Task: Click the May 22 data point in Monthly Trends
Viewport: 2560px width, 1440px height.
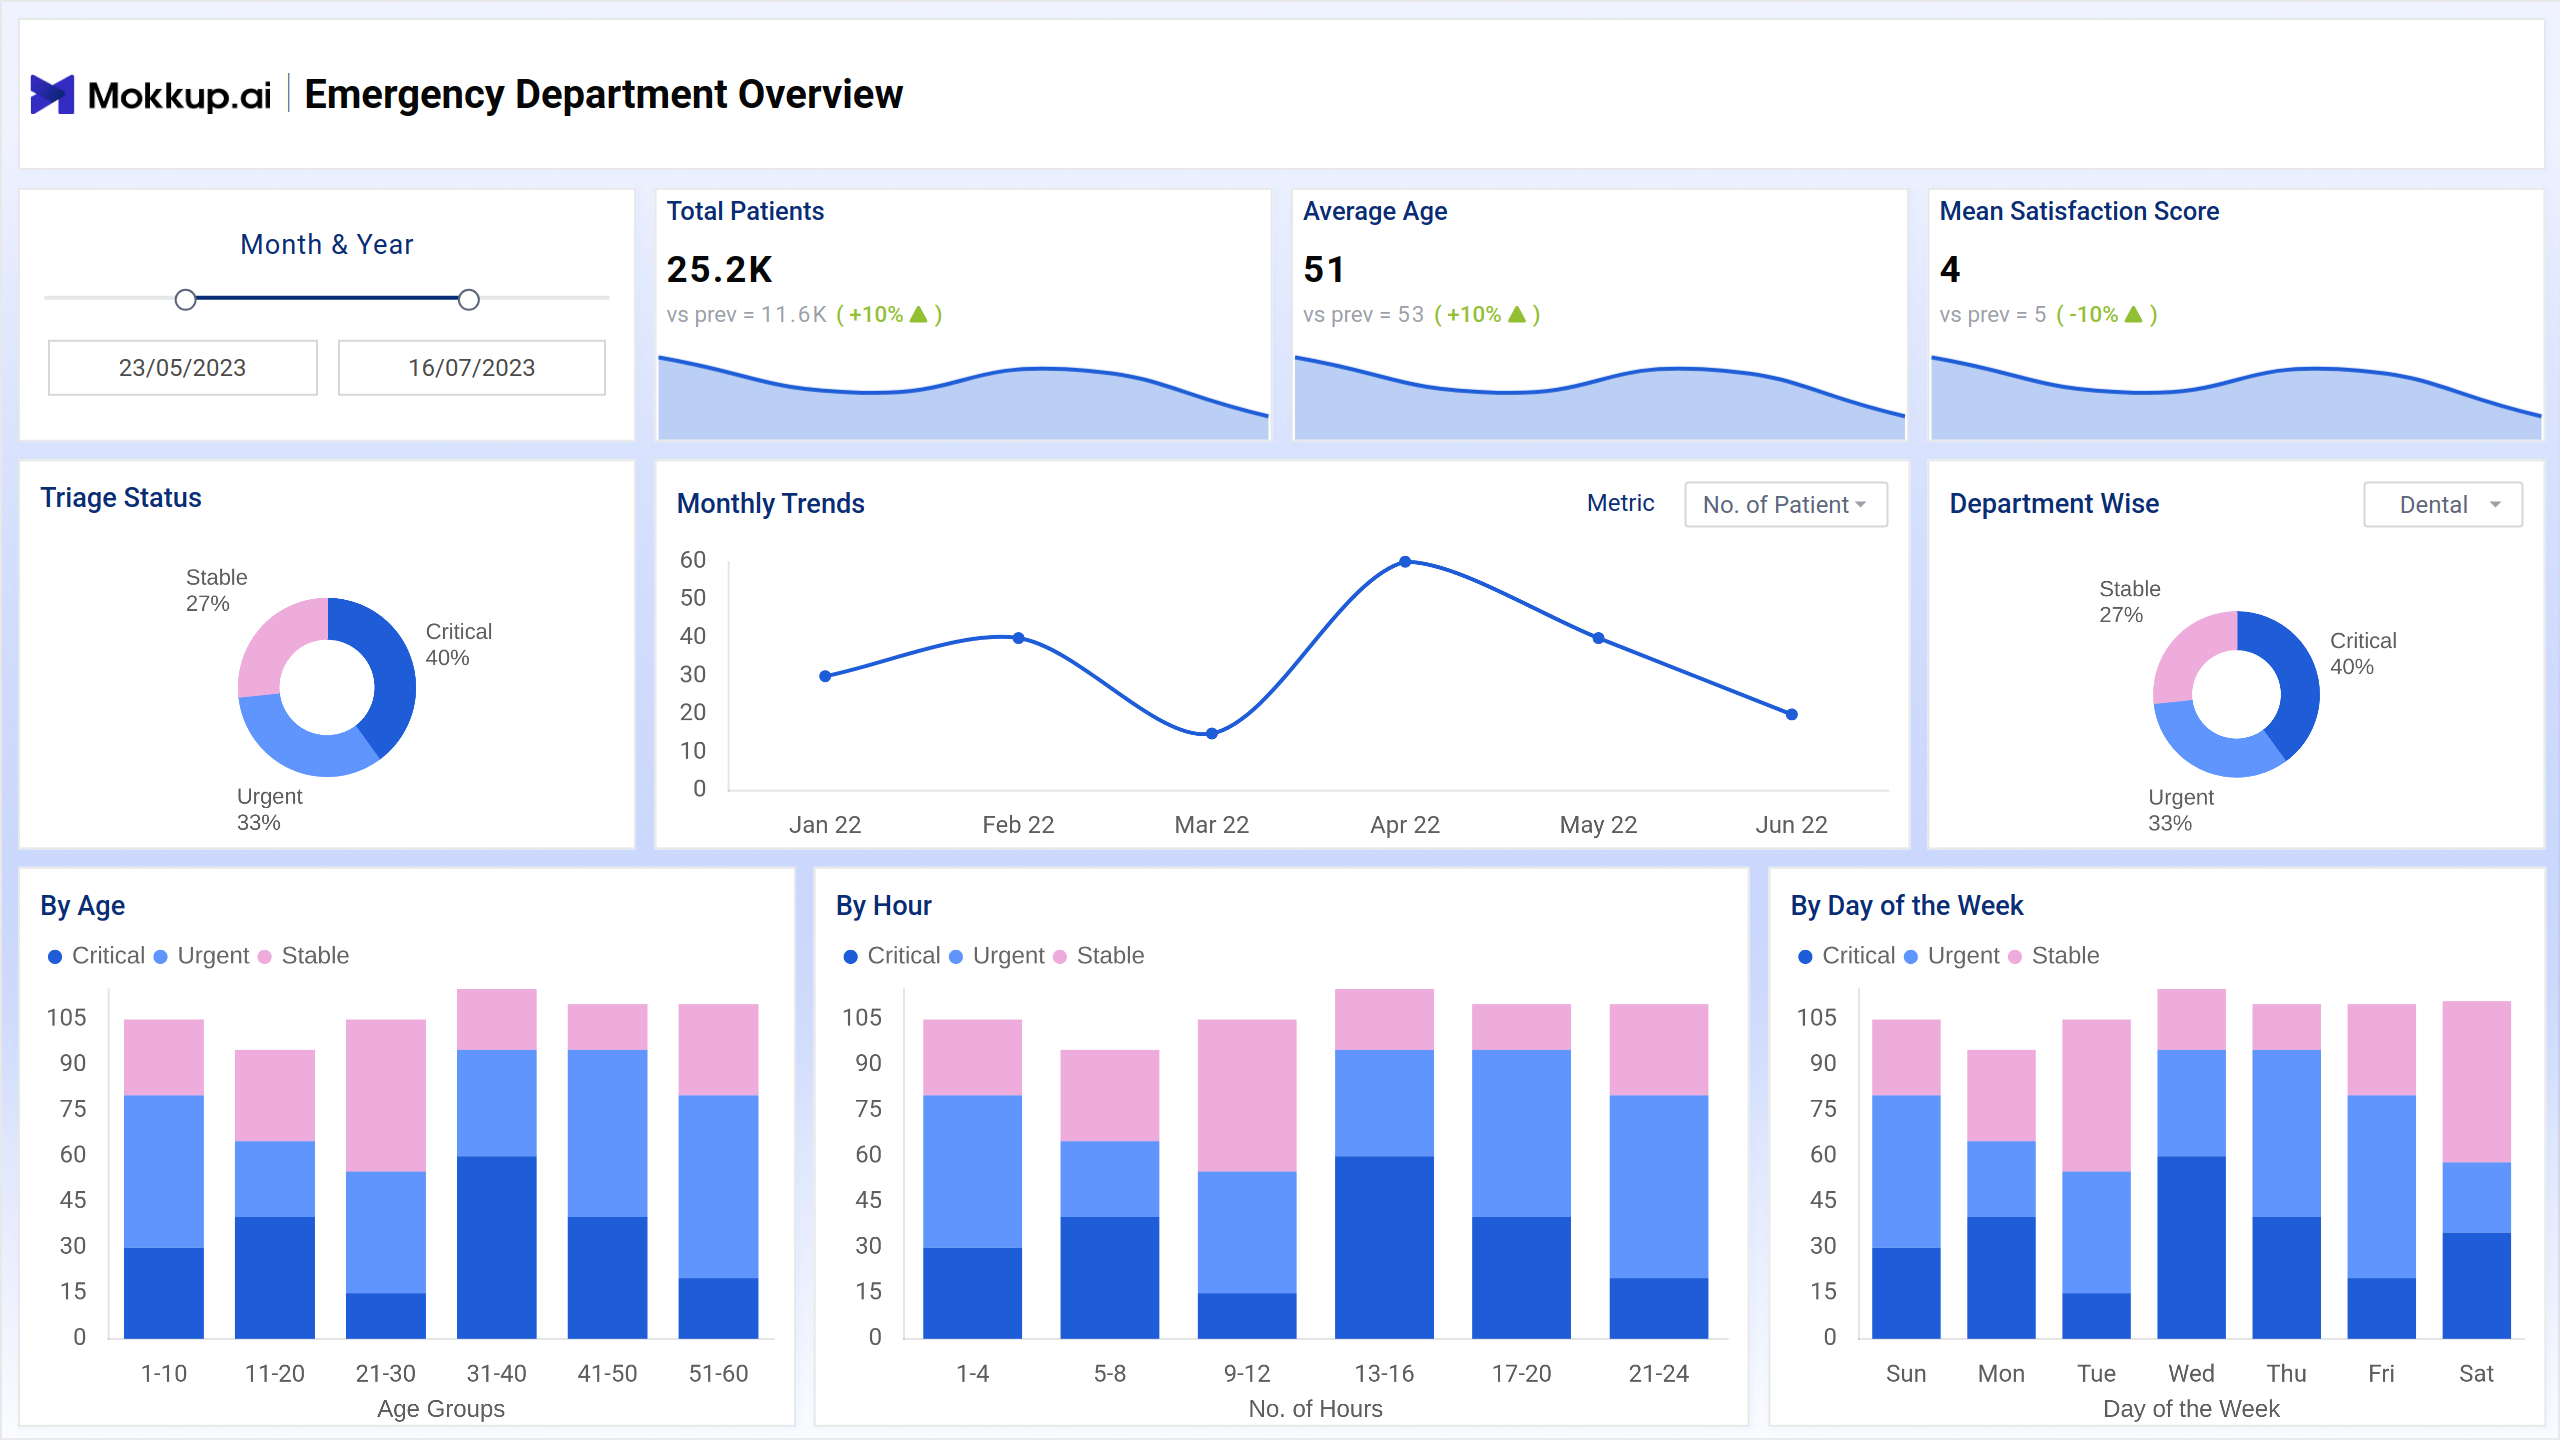Action: pos(1598,638)
